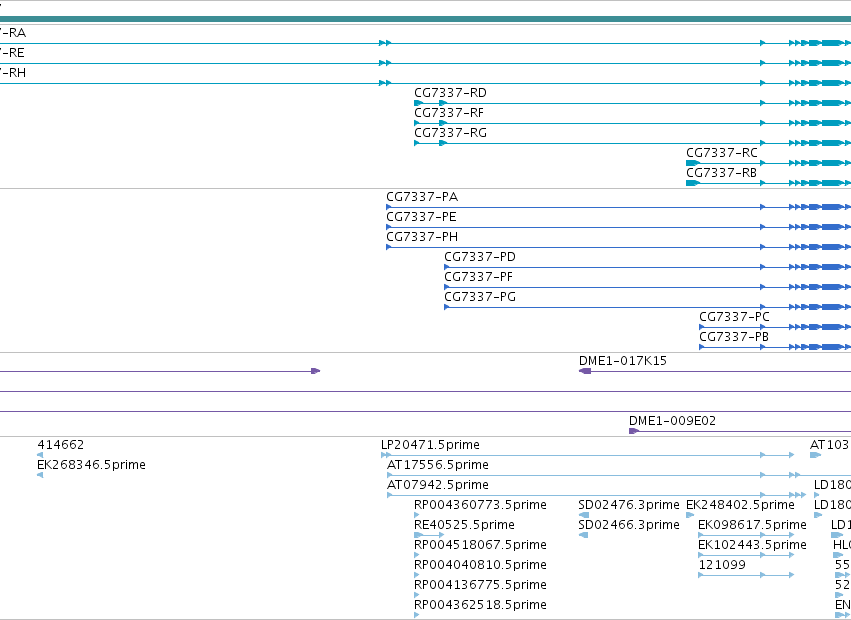Select transcript label CG7337-RC
The width and height of the screenshot is (851, 620).
tap(721, 153)
